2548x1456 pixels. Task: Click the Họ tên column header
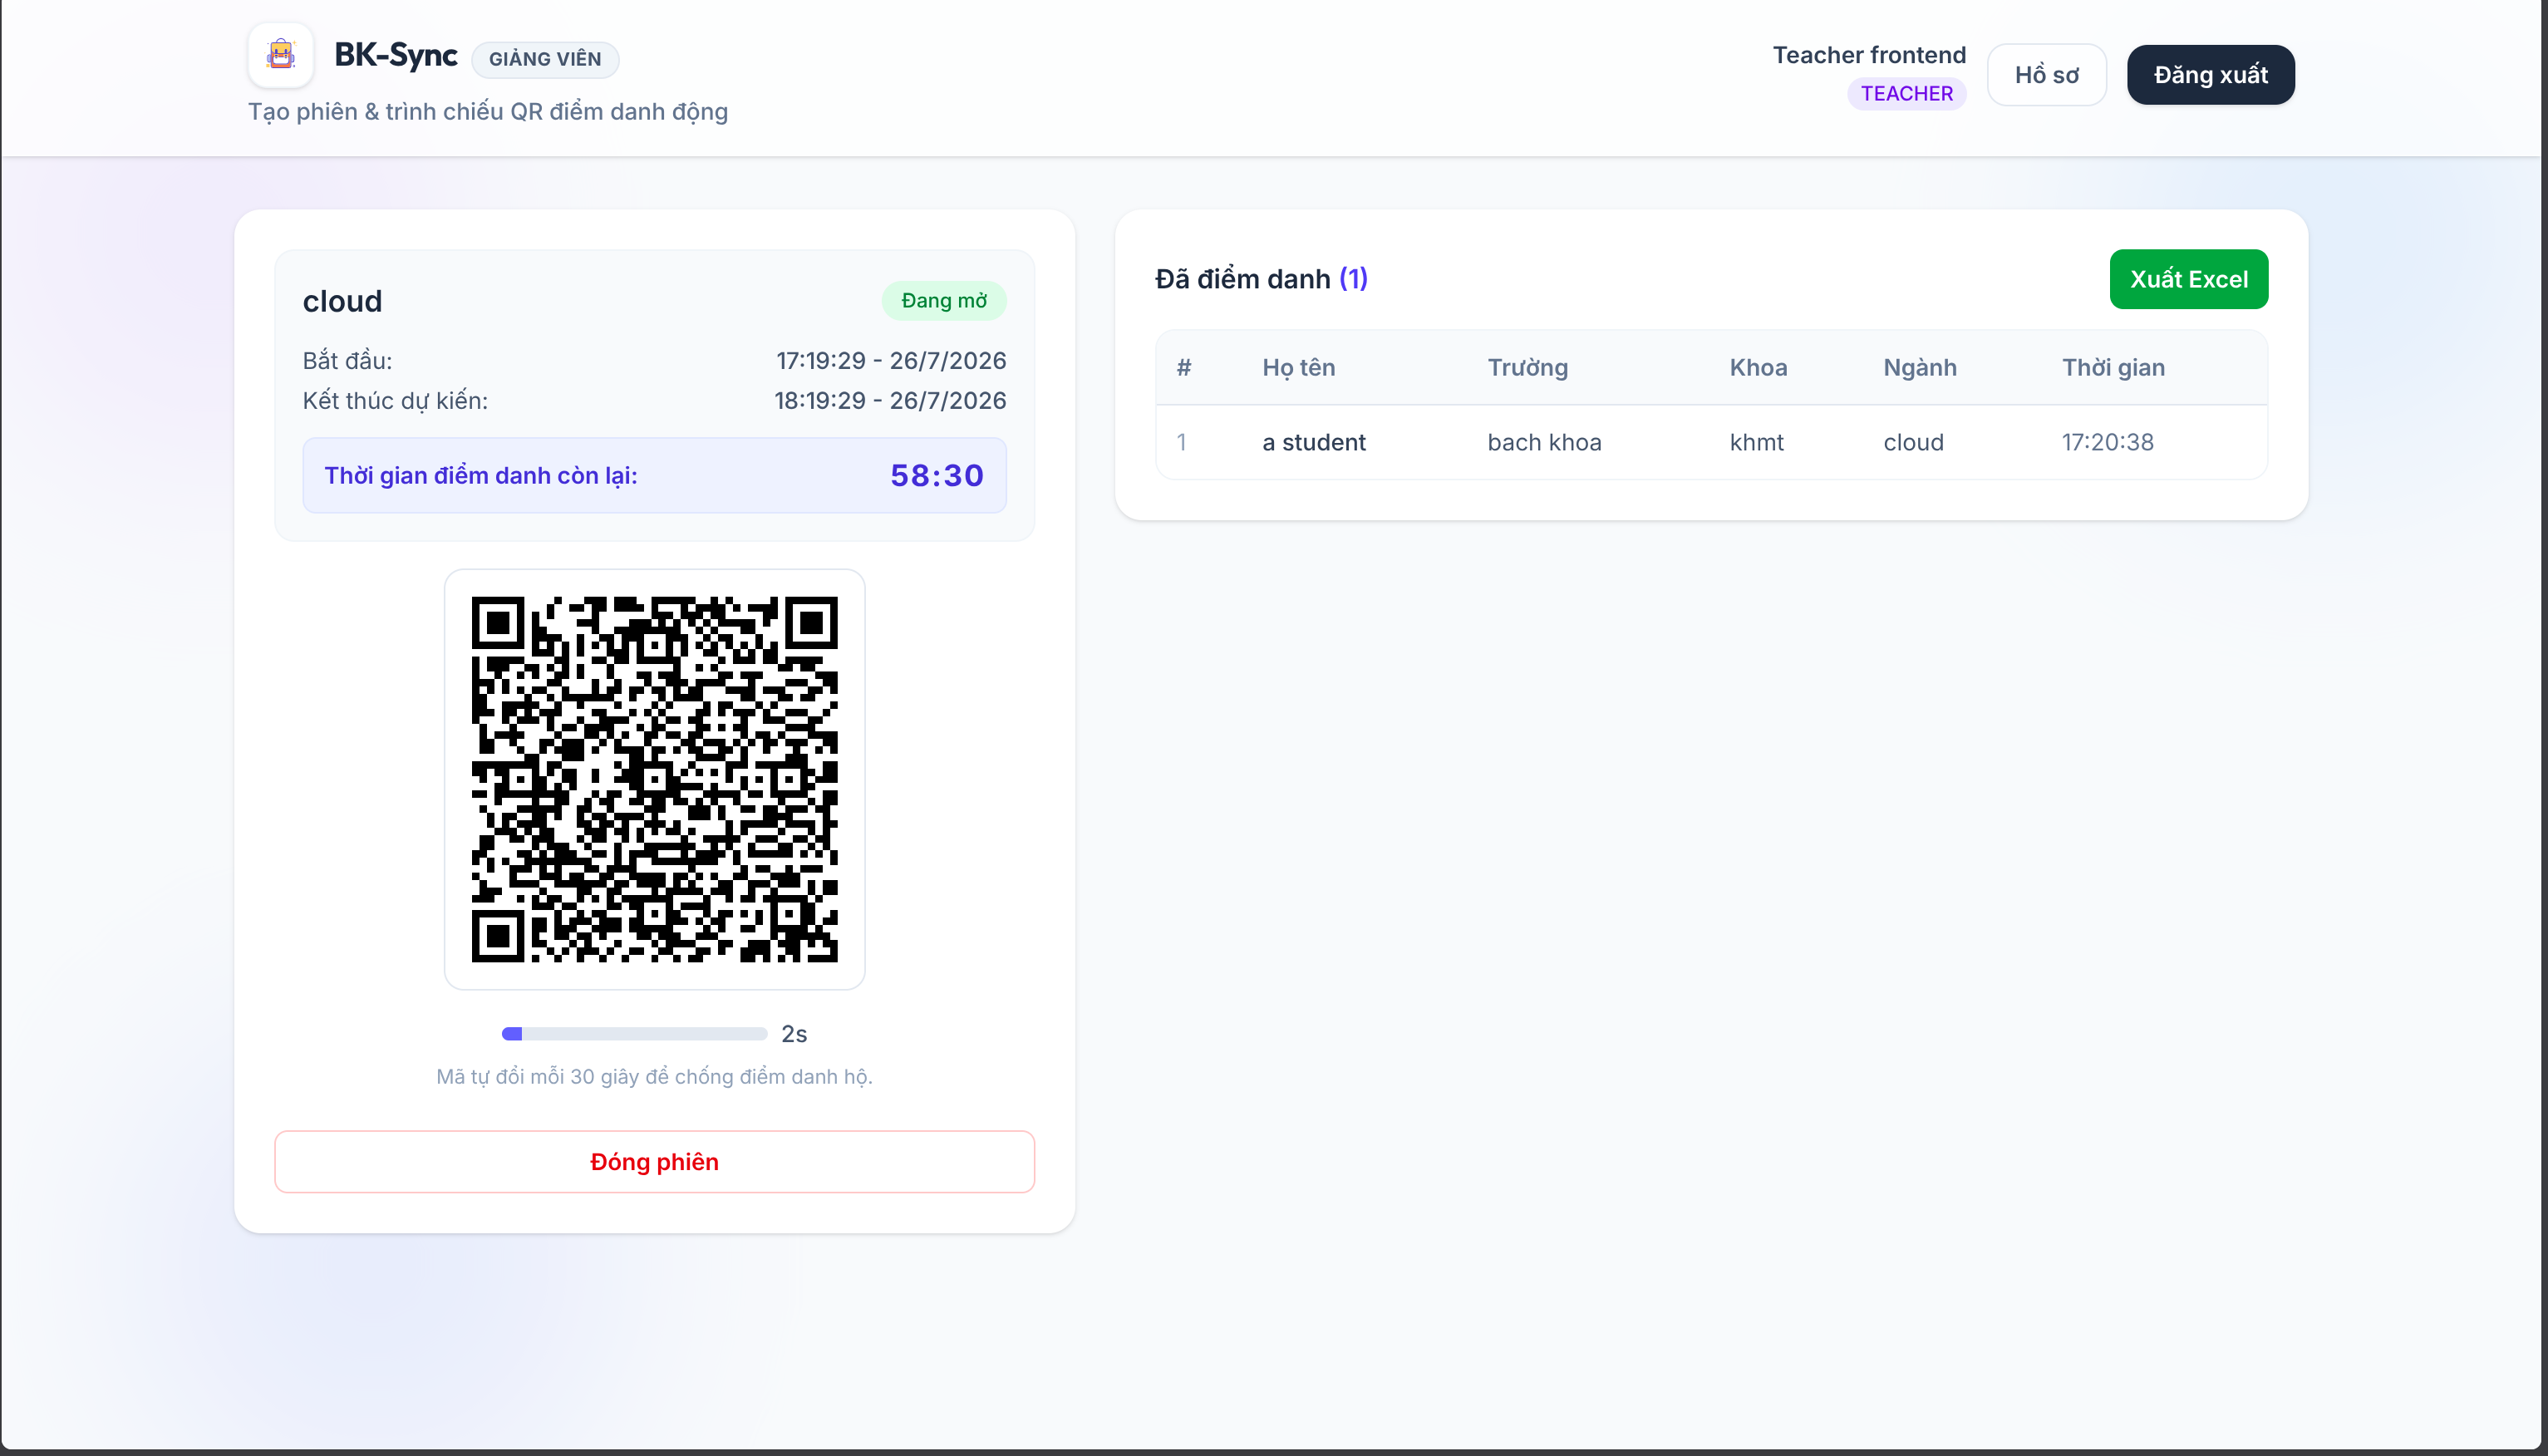1298,368
